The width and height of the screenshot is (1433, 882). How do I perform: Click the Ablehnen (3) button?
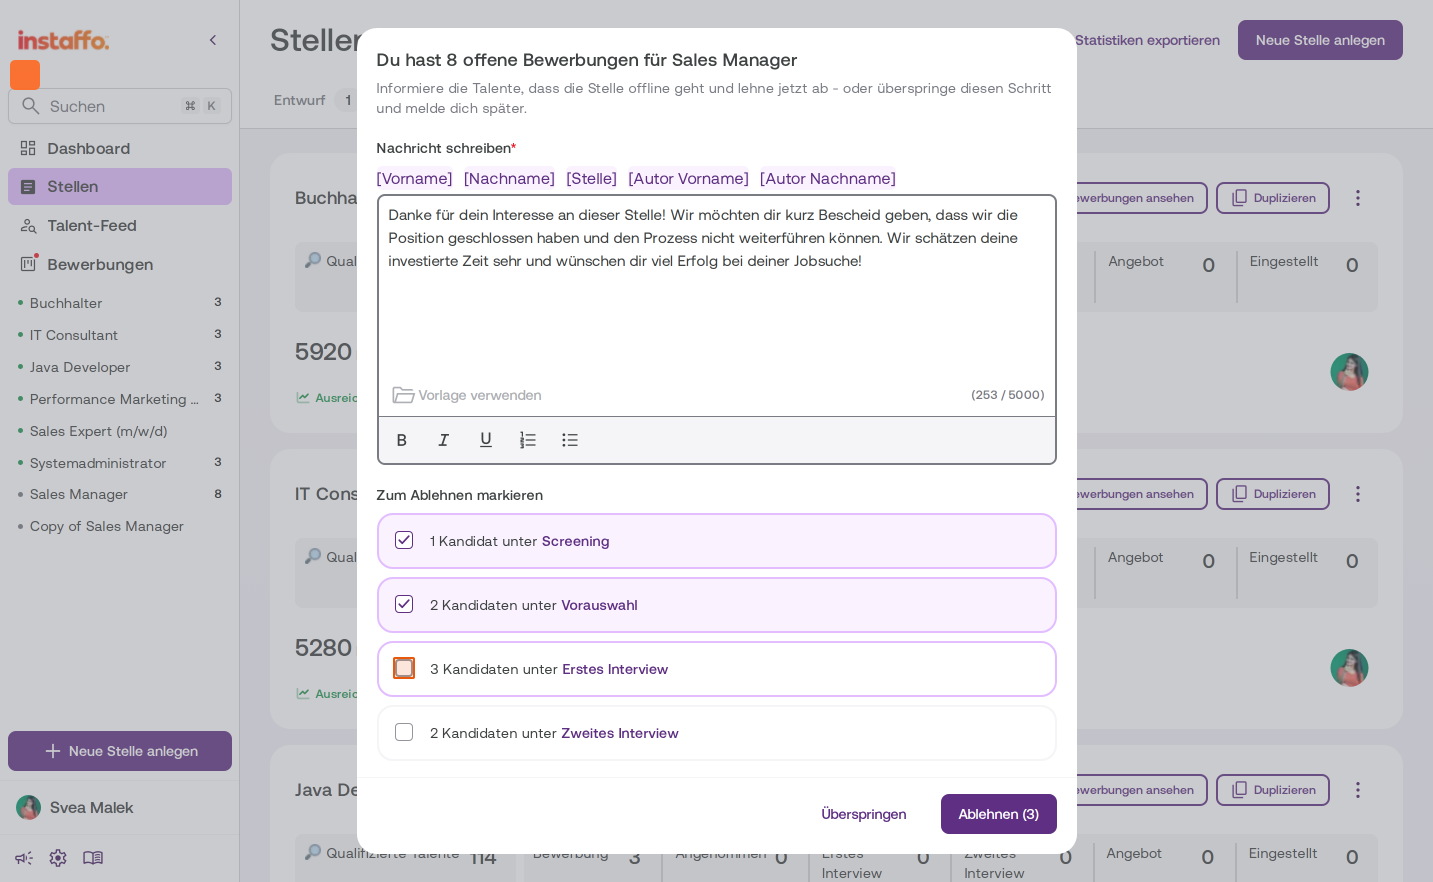(x=999, y=814)
